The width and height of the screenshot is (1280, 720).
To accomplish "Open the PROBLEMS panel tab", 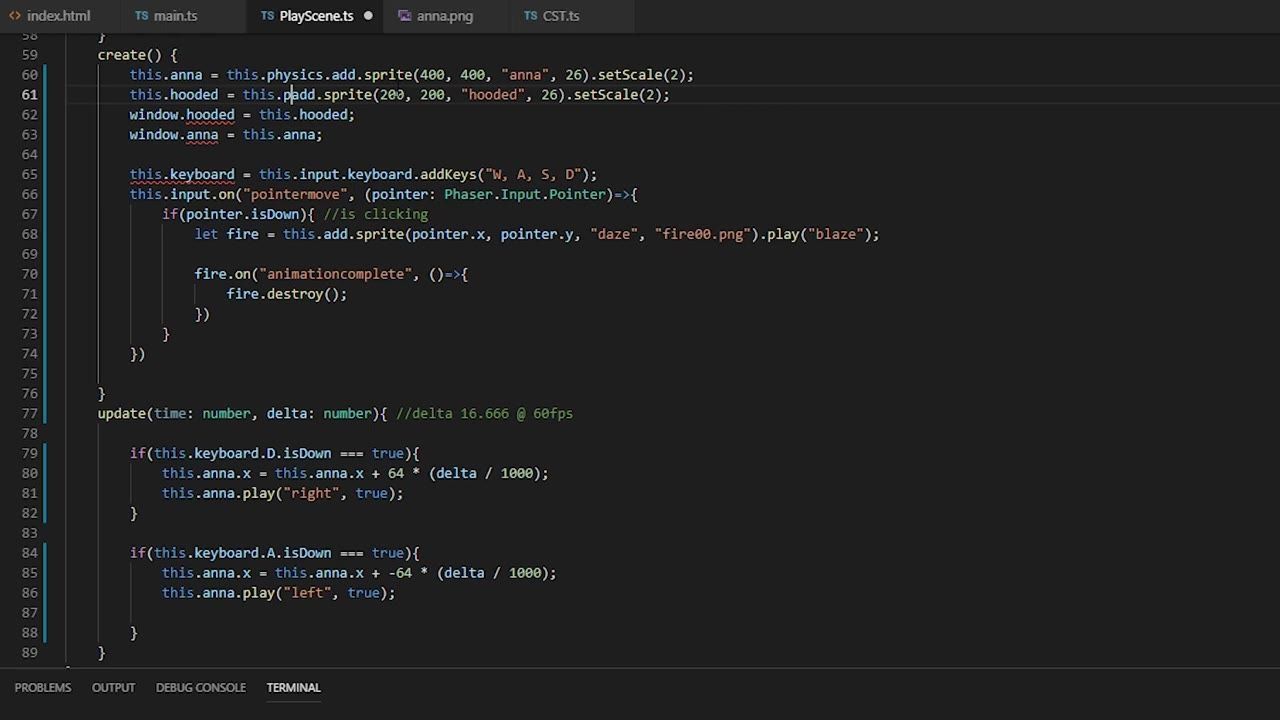I will (43, 687).
